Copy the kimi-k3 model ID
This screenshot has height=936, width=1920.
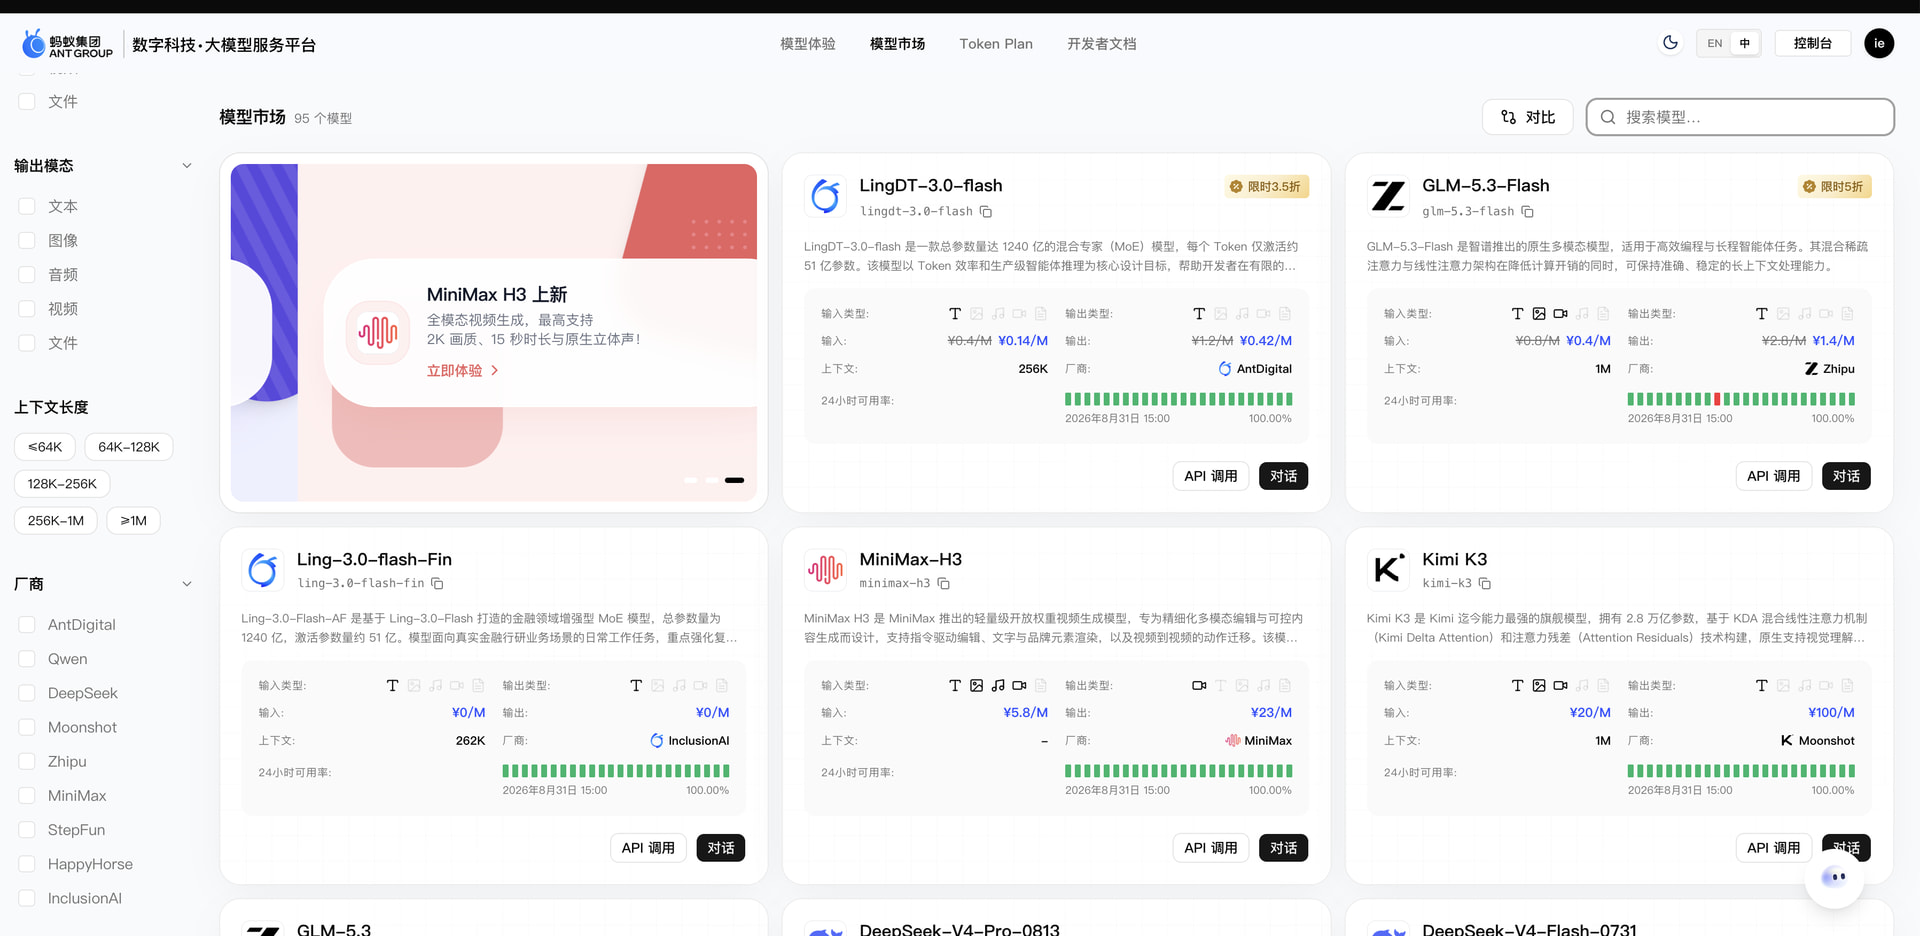(1485, 584)
